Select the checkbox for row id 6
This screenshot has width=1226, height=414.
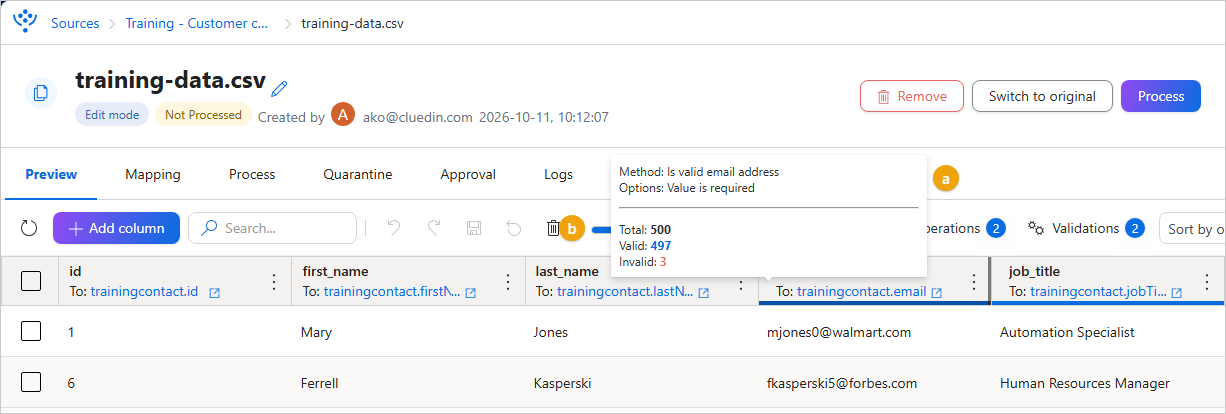click(x=31, y=382)
